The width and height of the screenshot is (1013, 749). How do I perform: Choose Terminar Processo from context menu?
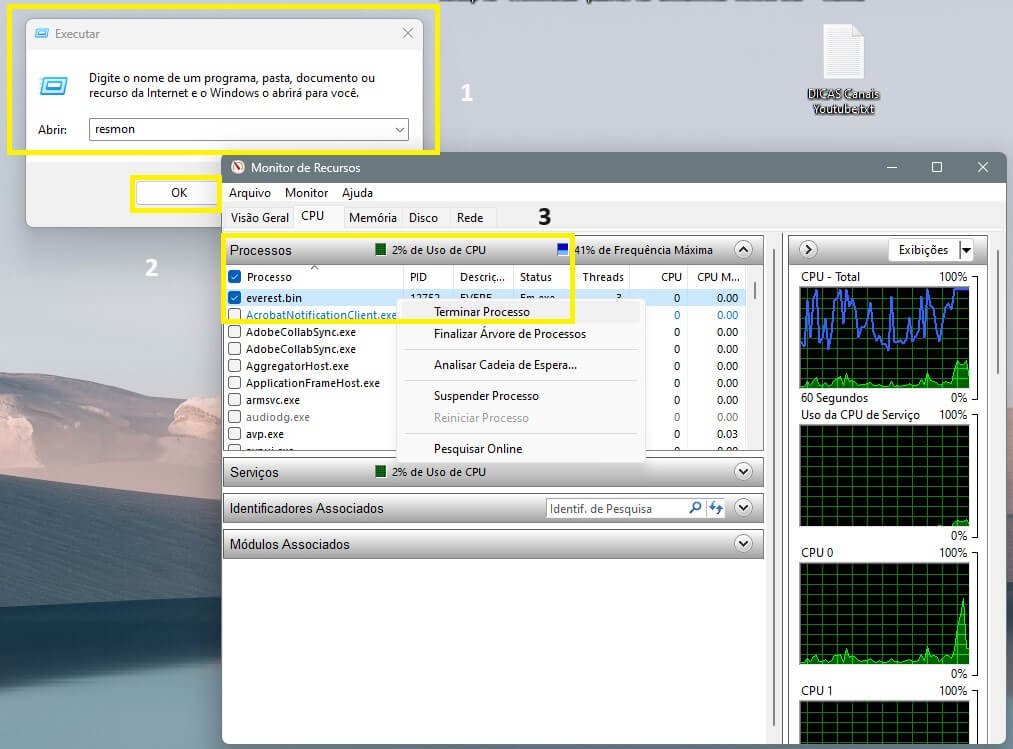coord(521,312)
